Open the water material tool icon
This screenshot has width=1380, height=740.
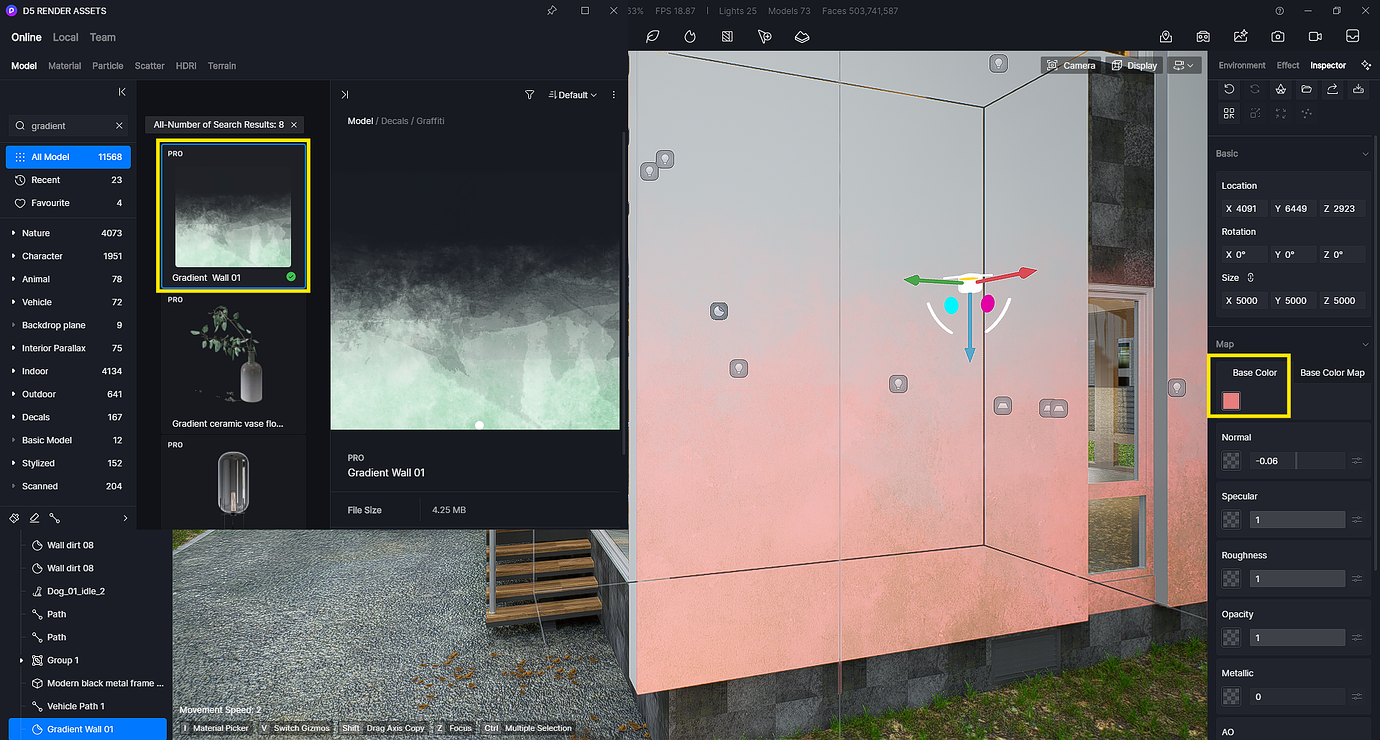[690, 37]
